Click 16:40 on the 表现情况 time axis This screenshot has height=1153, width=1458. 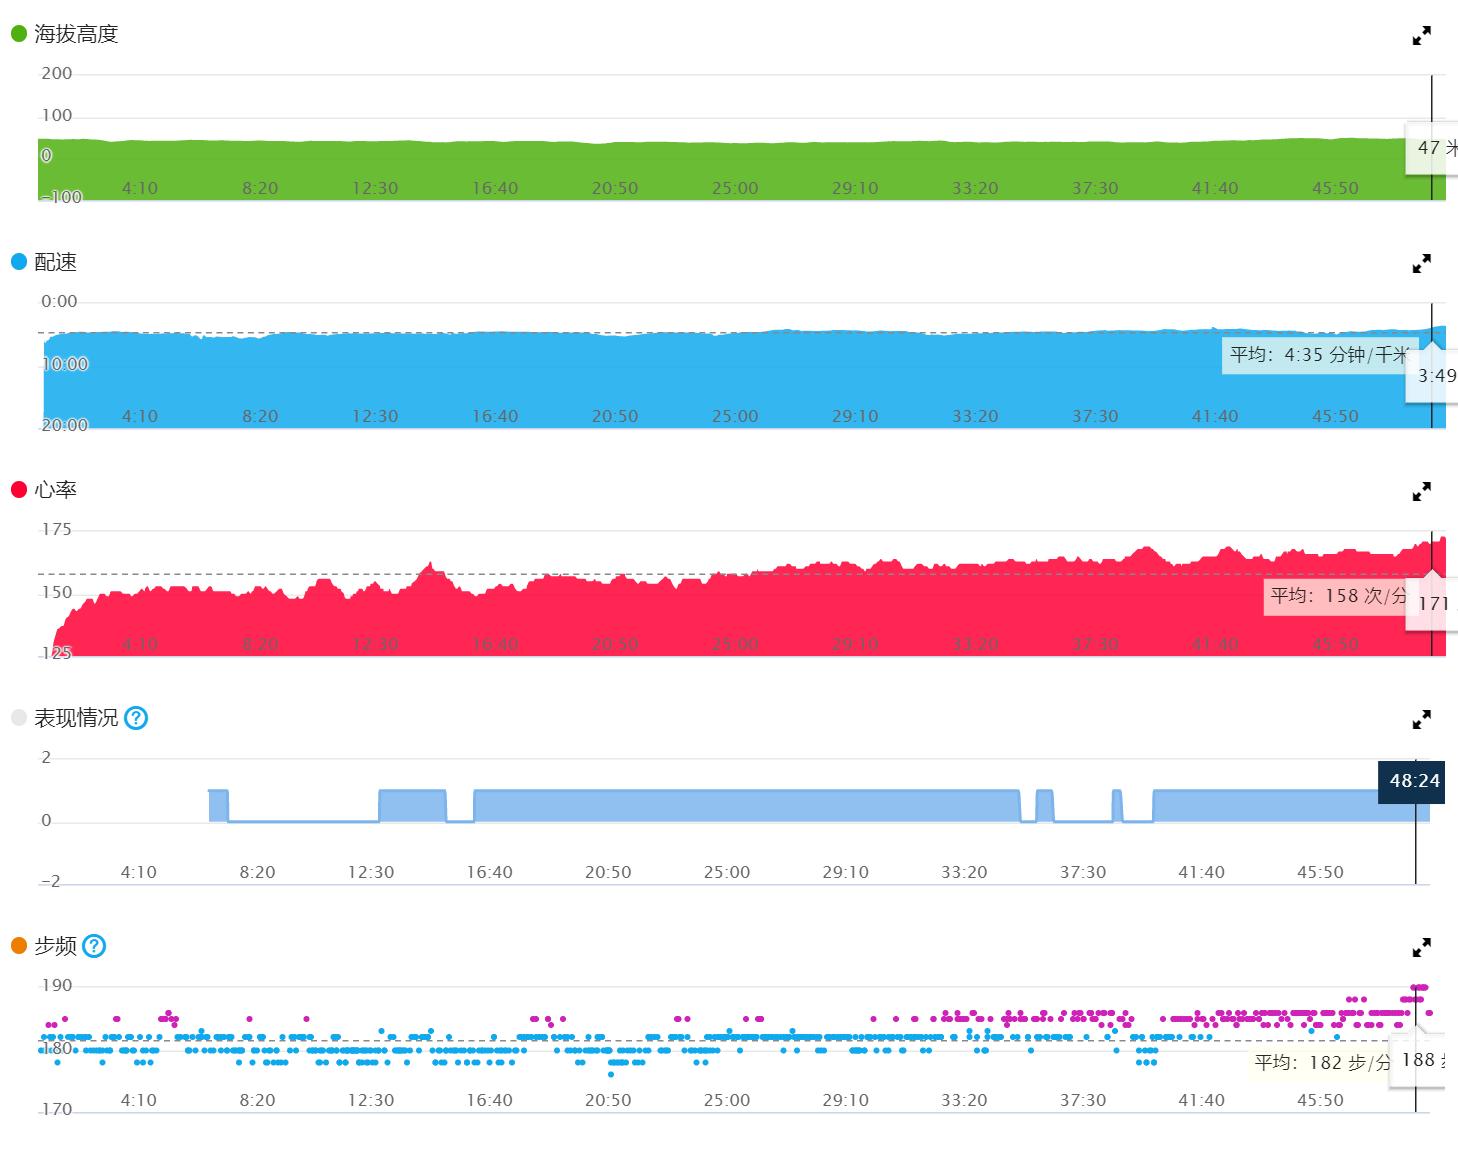pyautogui.click(x=489, y=872)
